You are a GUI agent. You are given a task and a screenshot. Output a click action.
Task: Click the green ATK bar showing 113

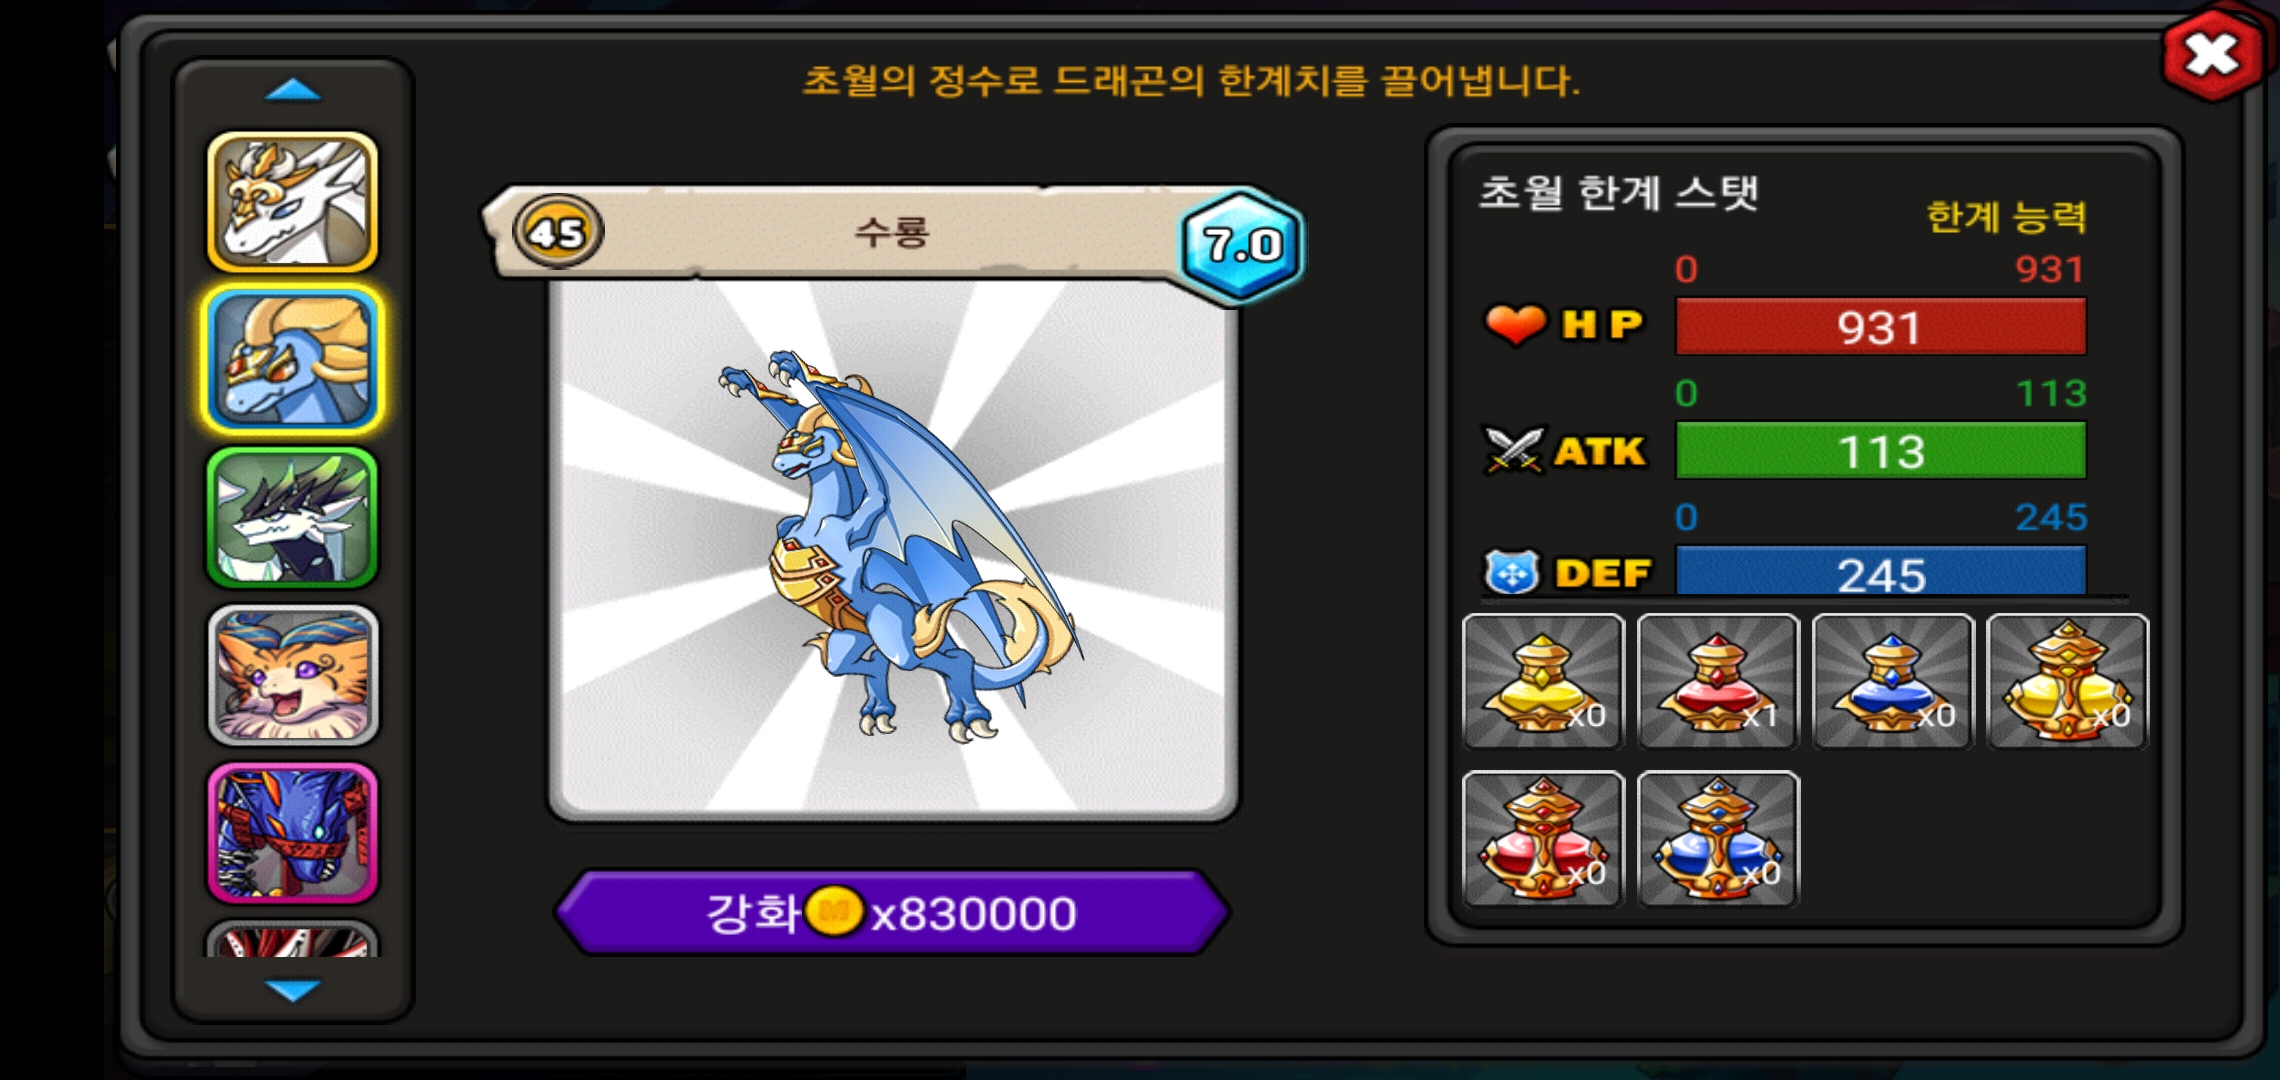(x=1880, y=450)
